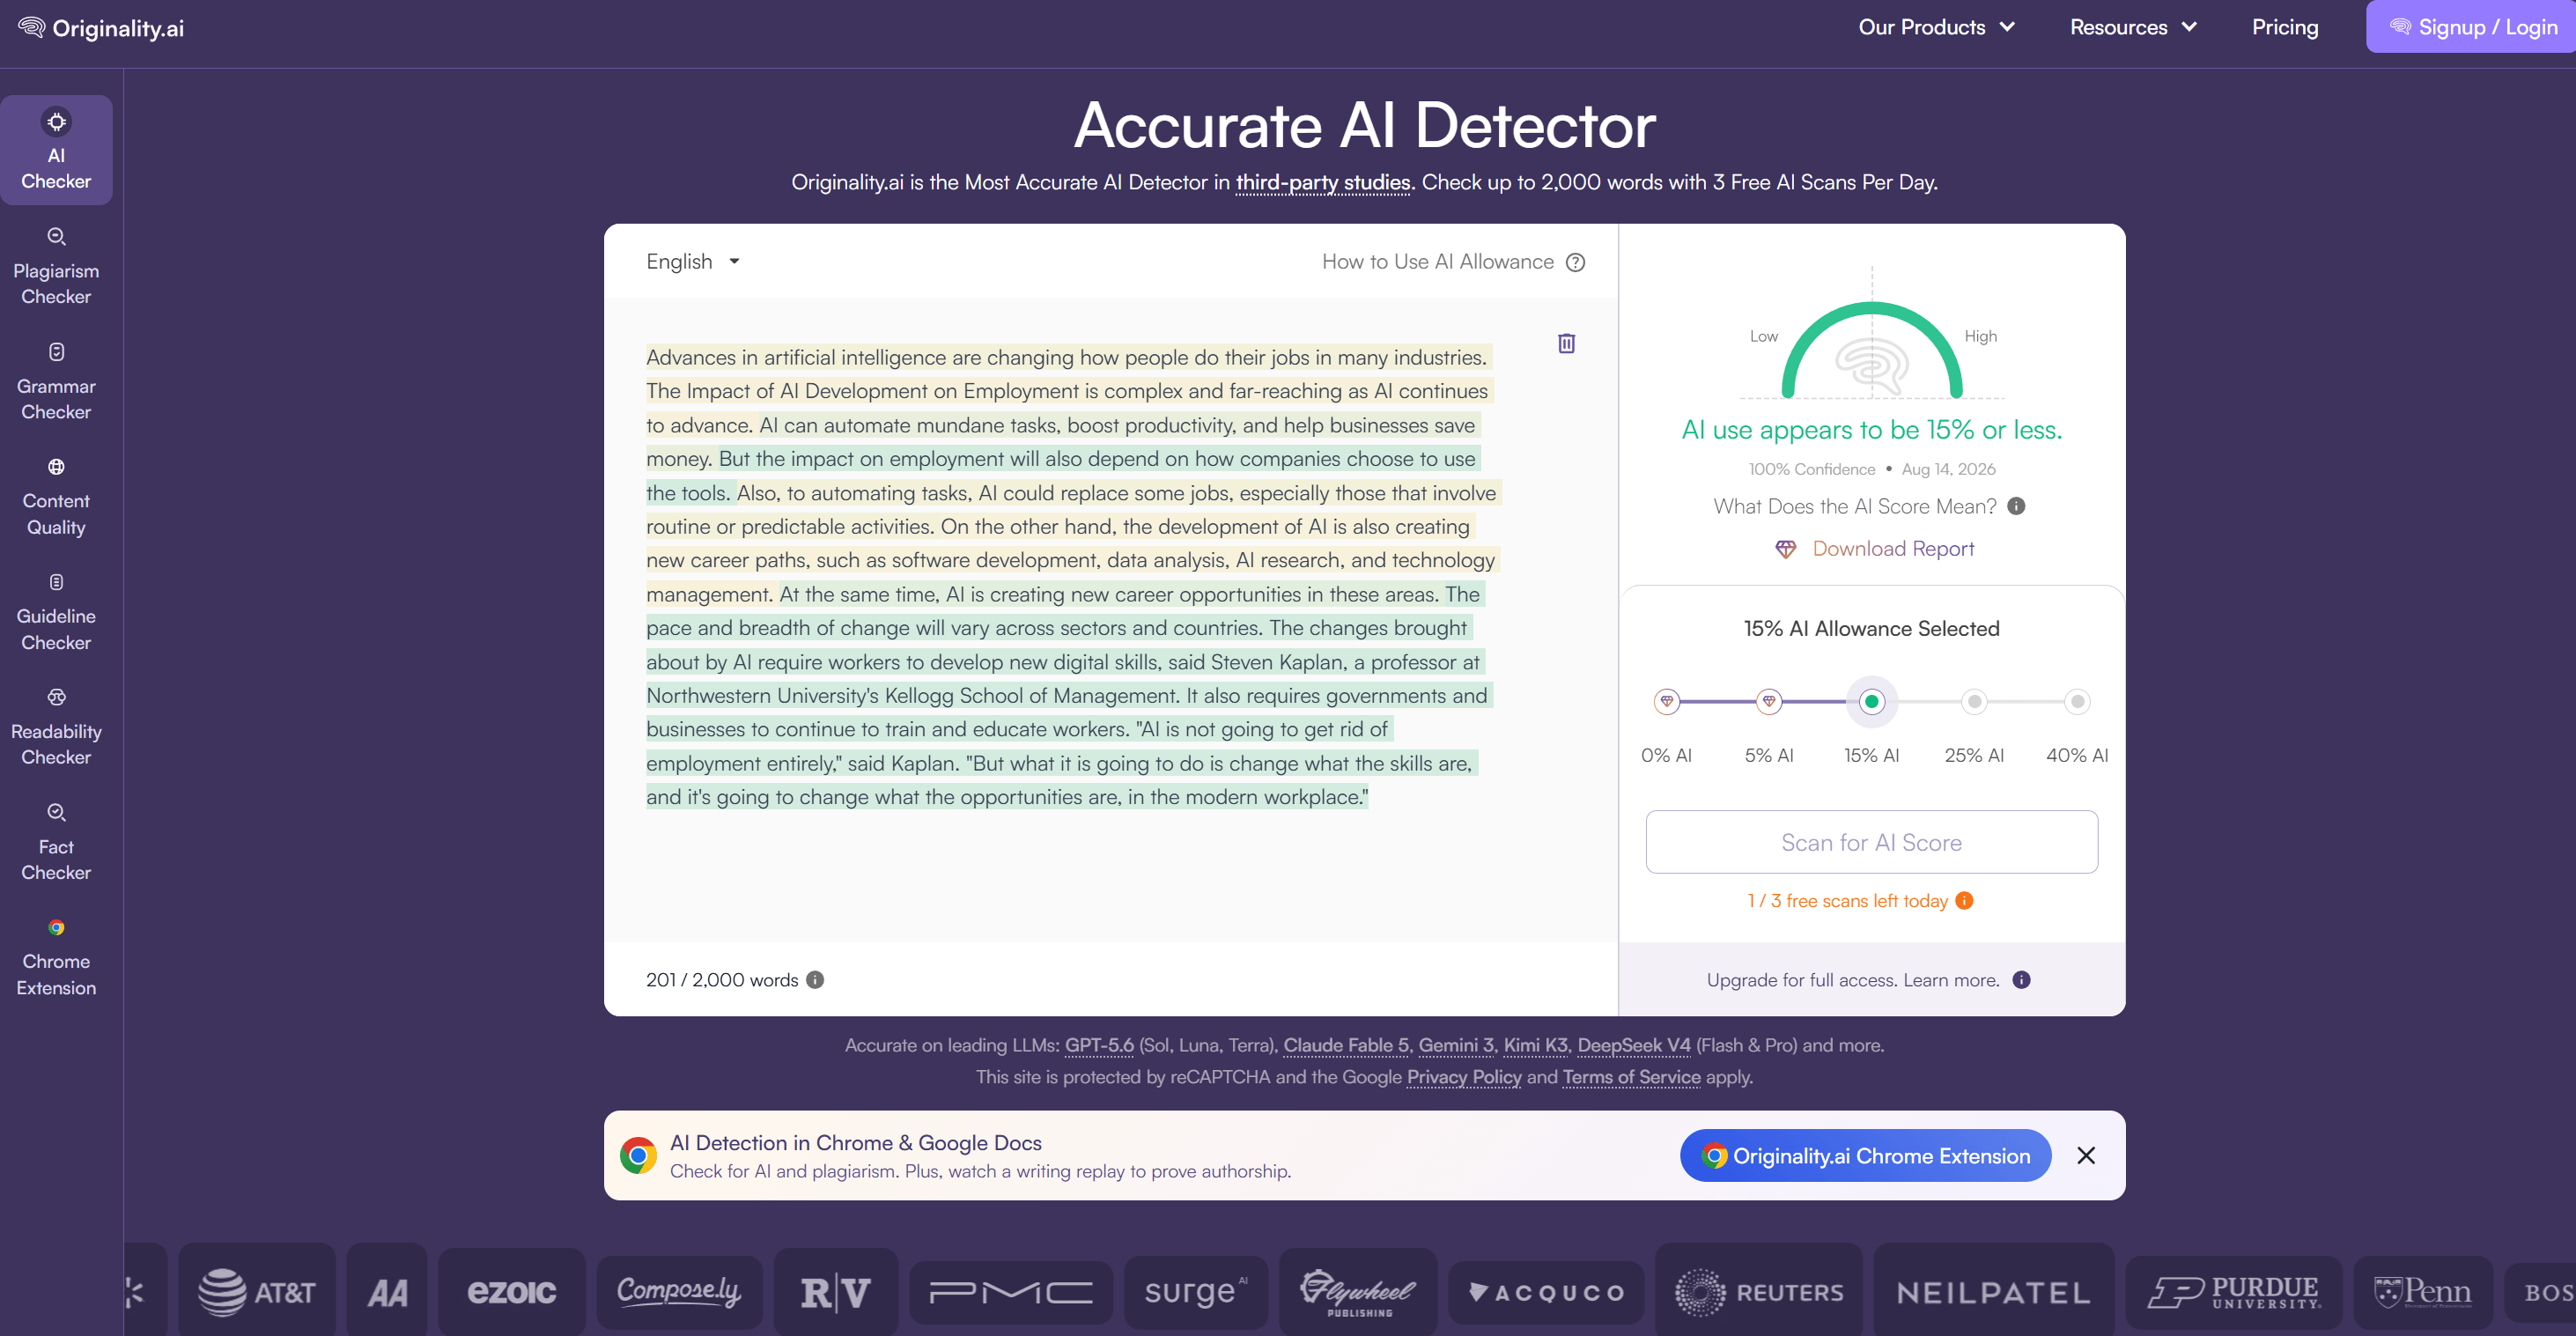This screenshot has width=2576, height=1336.
Task: Click the trash icon to clear text
Action: click(1566, 343)
